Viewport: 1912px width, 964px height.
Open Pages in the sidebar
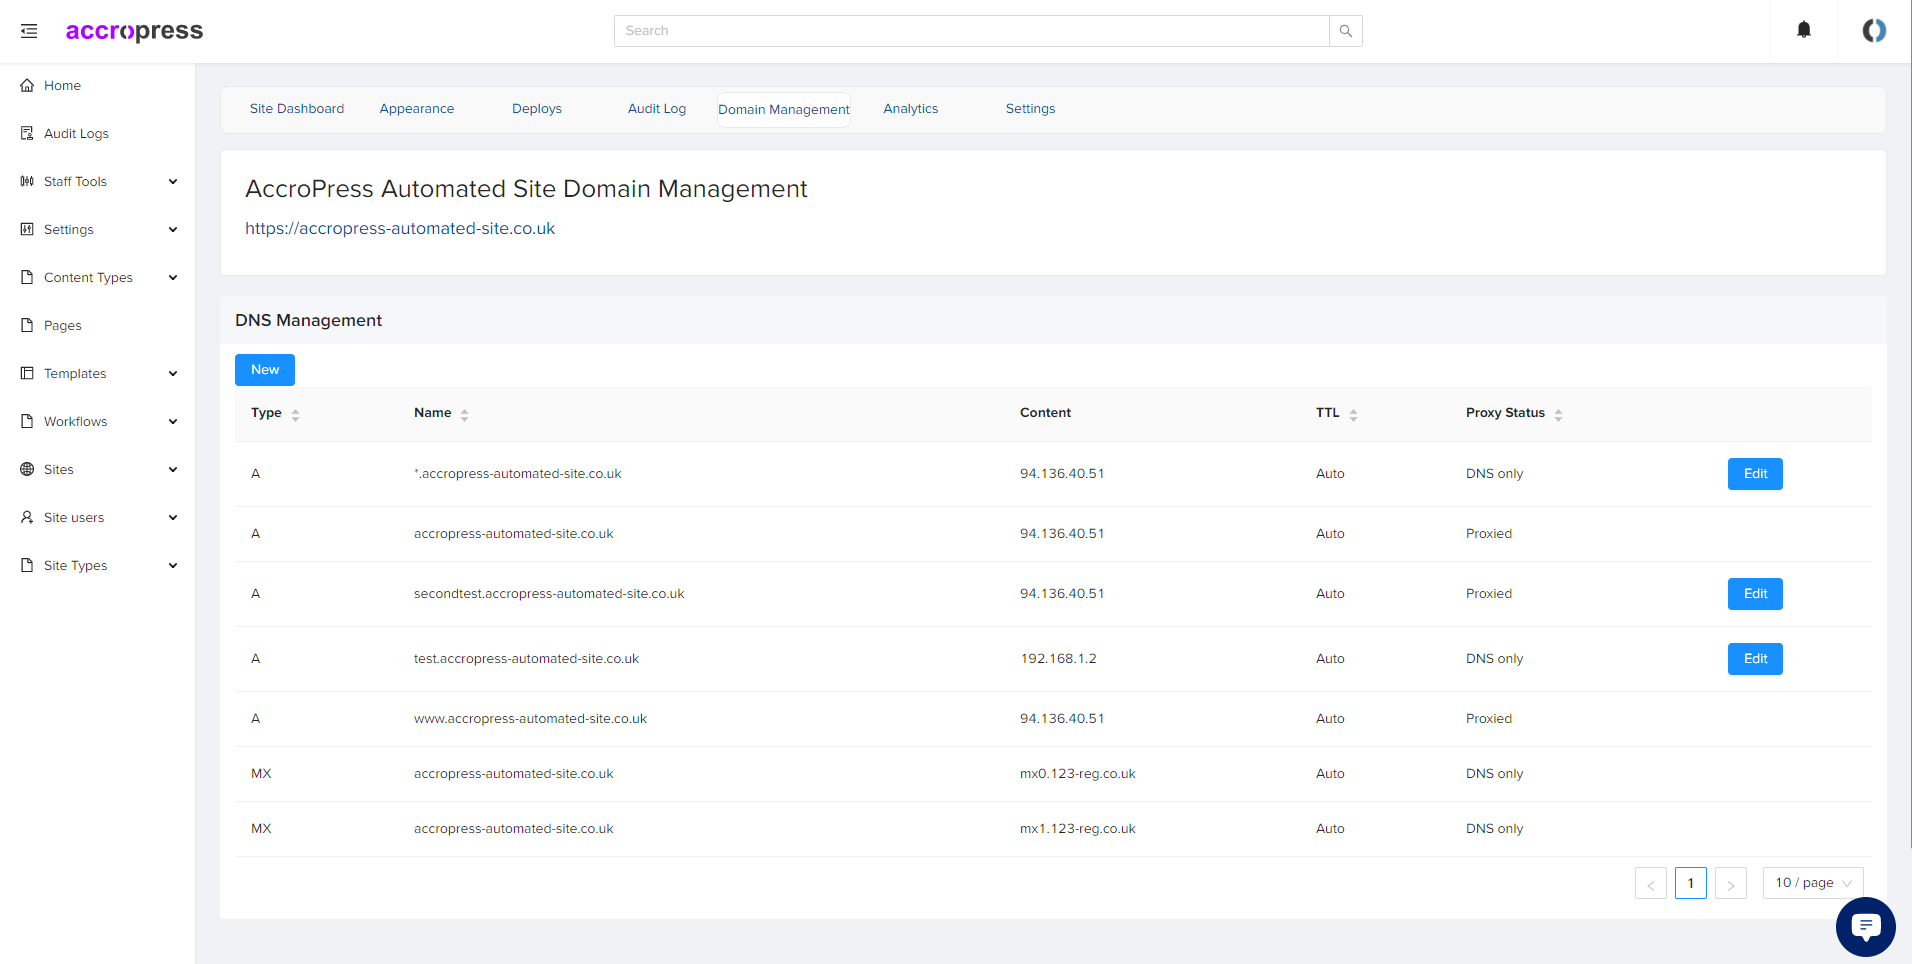coord(63,326)
